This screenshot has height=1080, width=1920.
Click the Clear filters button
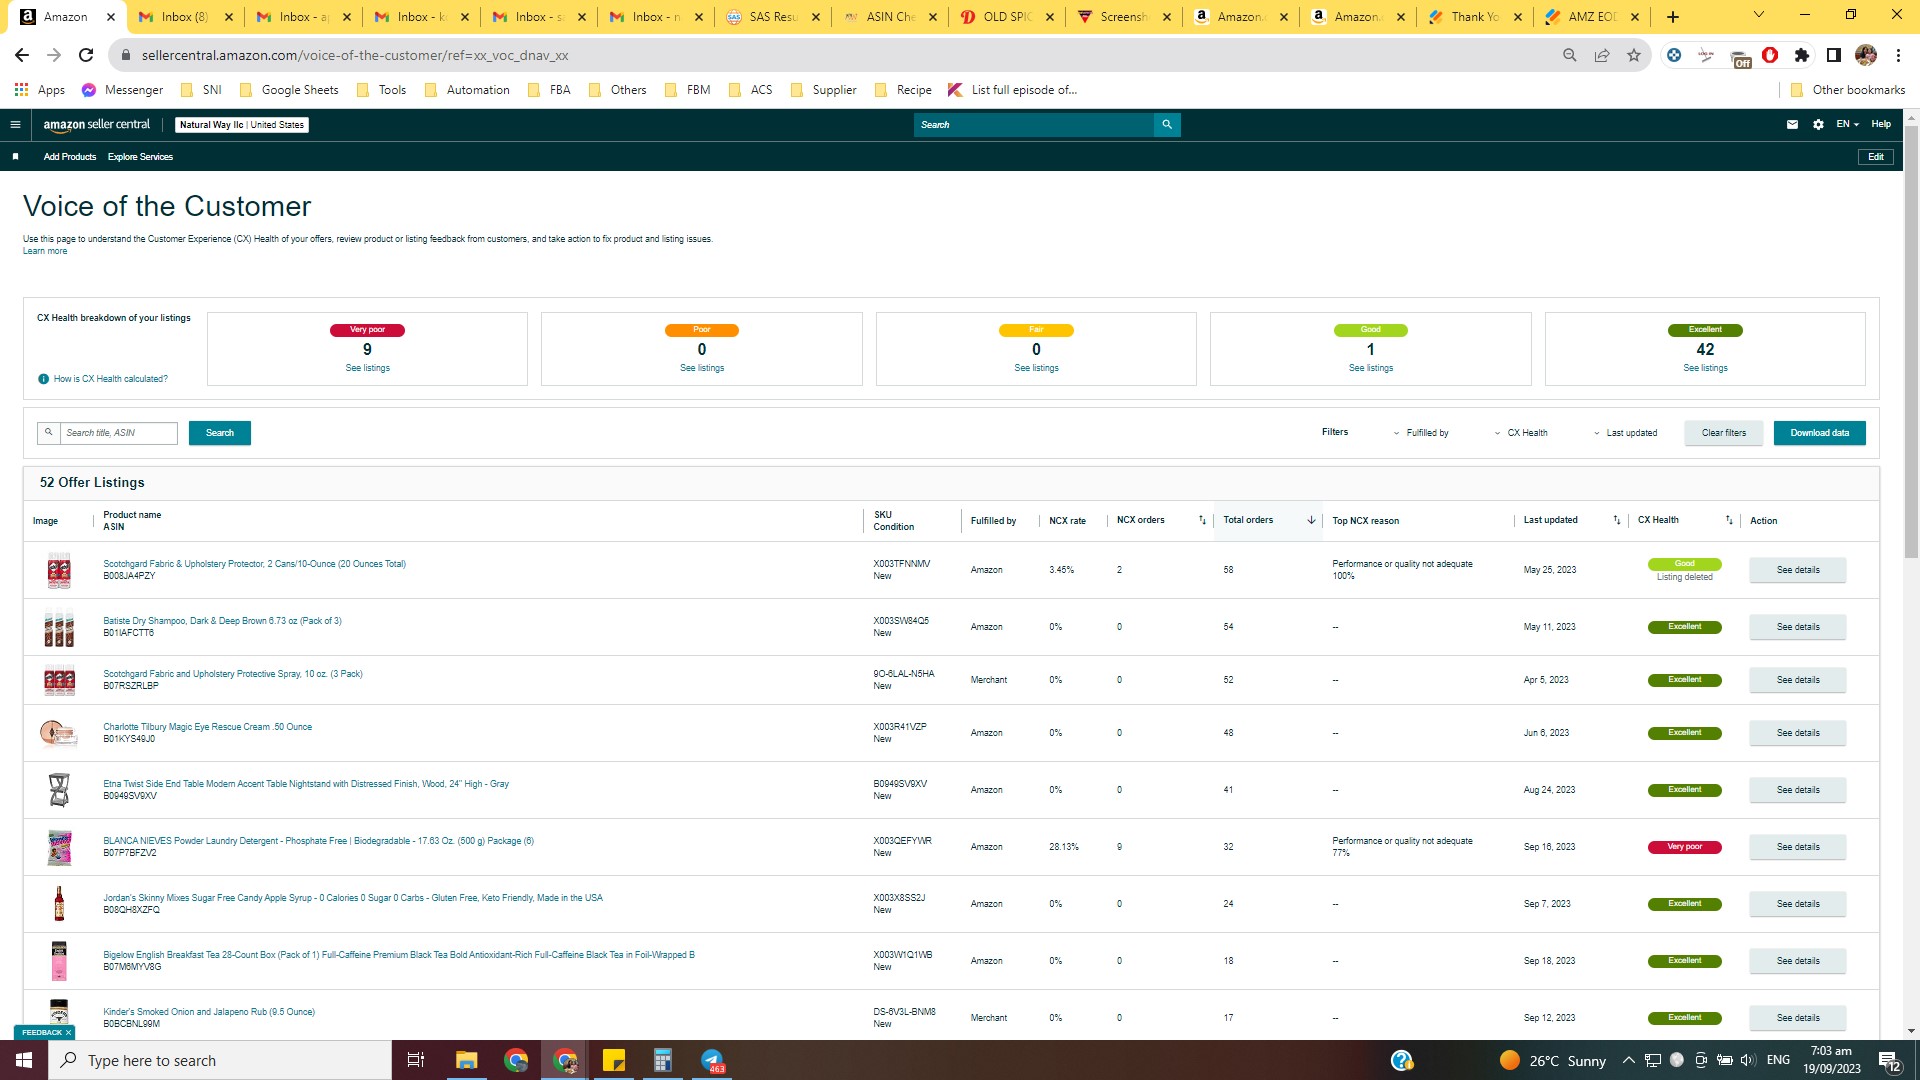point(1724,433)
